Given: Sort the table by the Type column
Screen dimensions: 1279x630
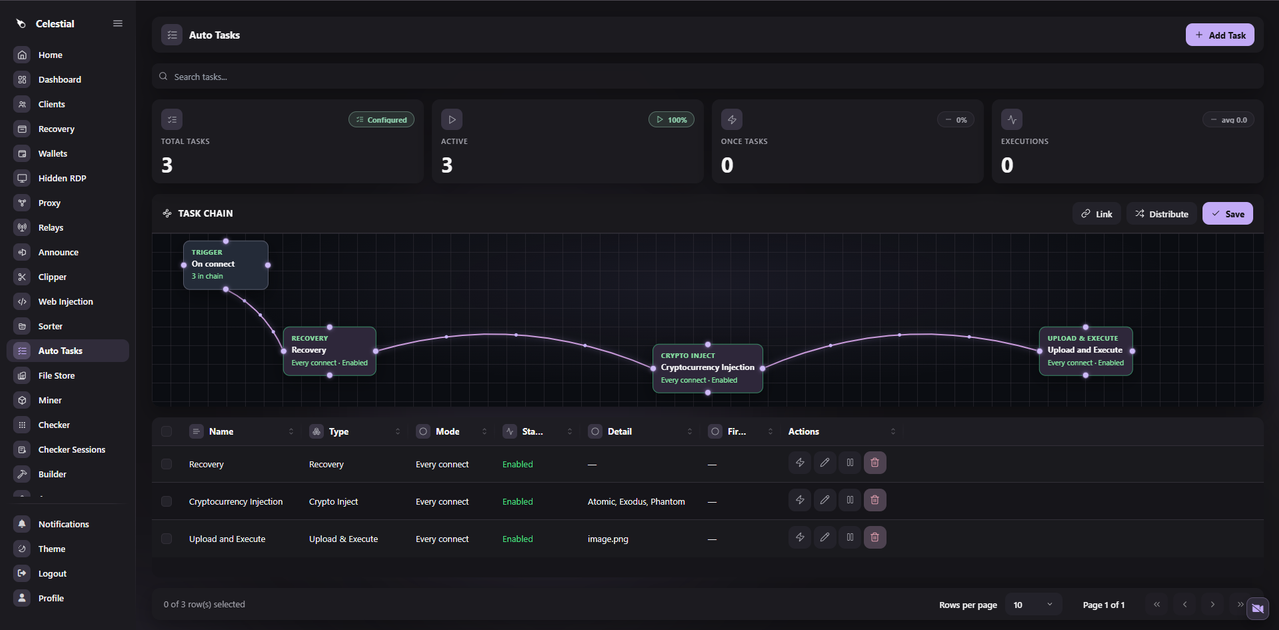Looking at the screenshot, I should click(355, 432).
